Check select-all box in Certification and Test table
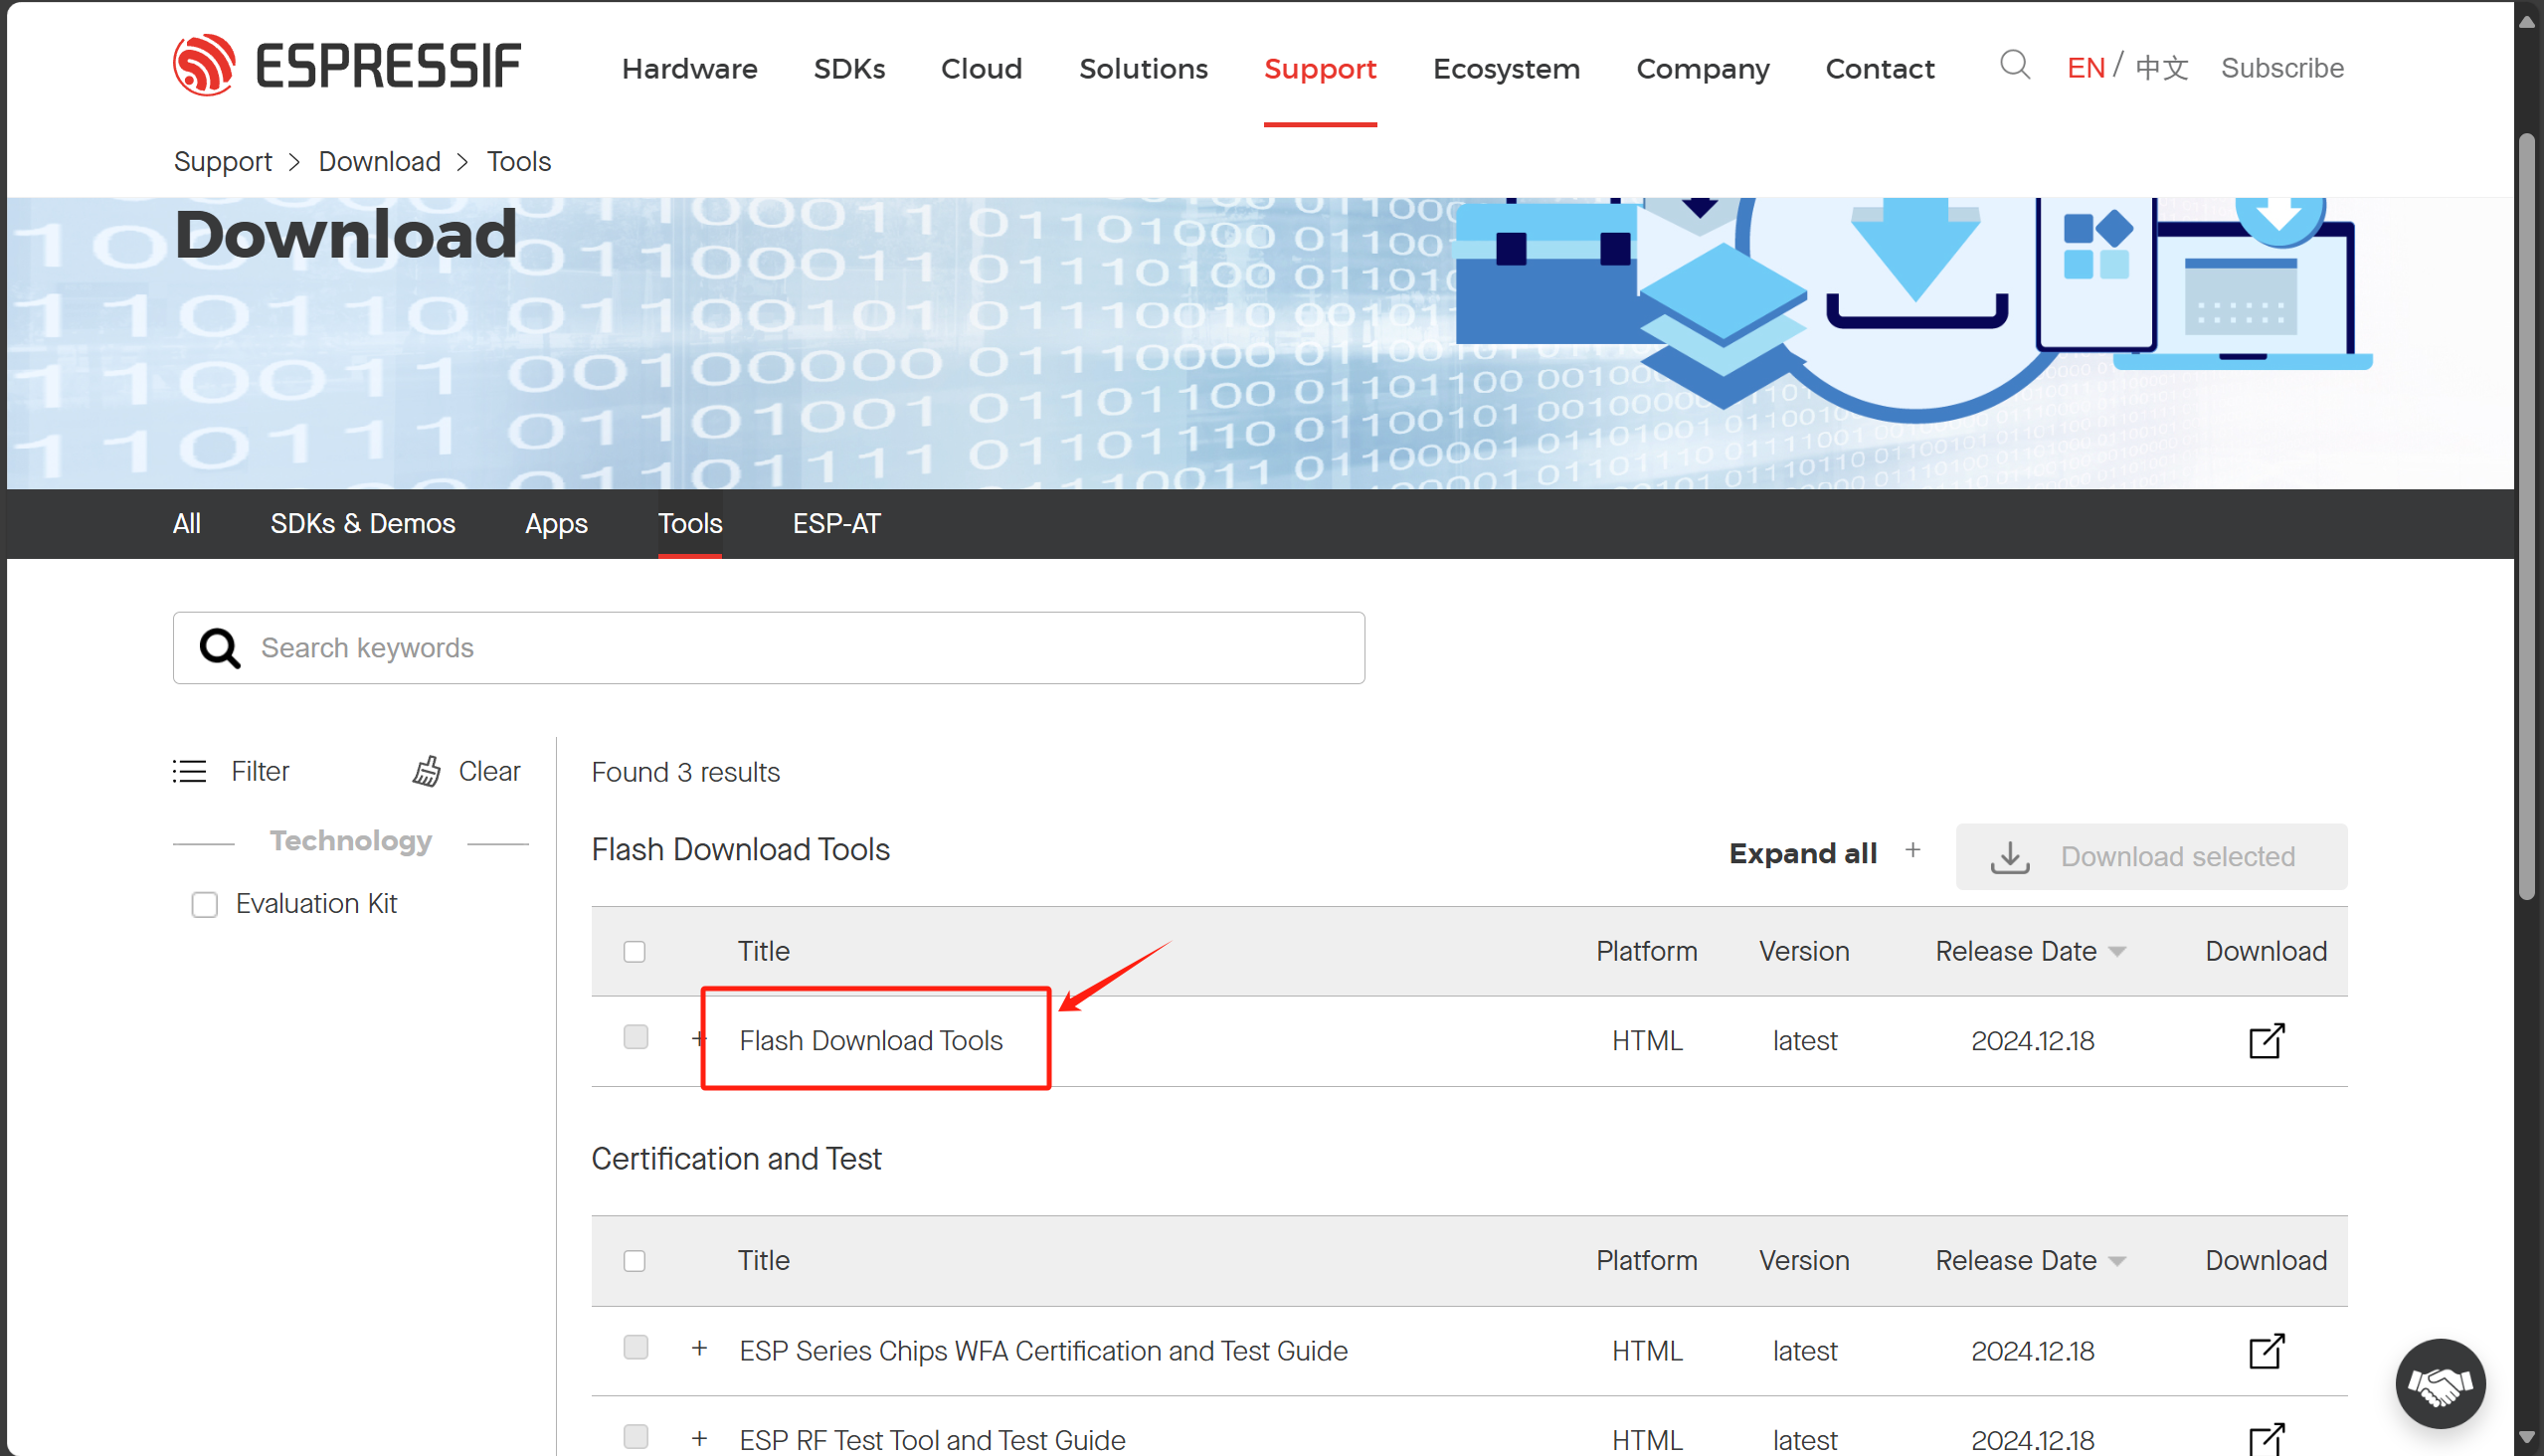The image size is (2544, 1456). (x=634, y=1261)
